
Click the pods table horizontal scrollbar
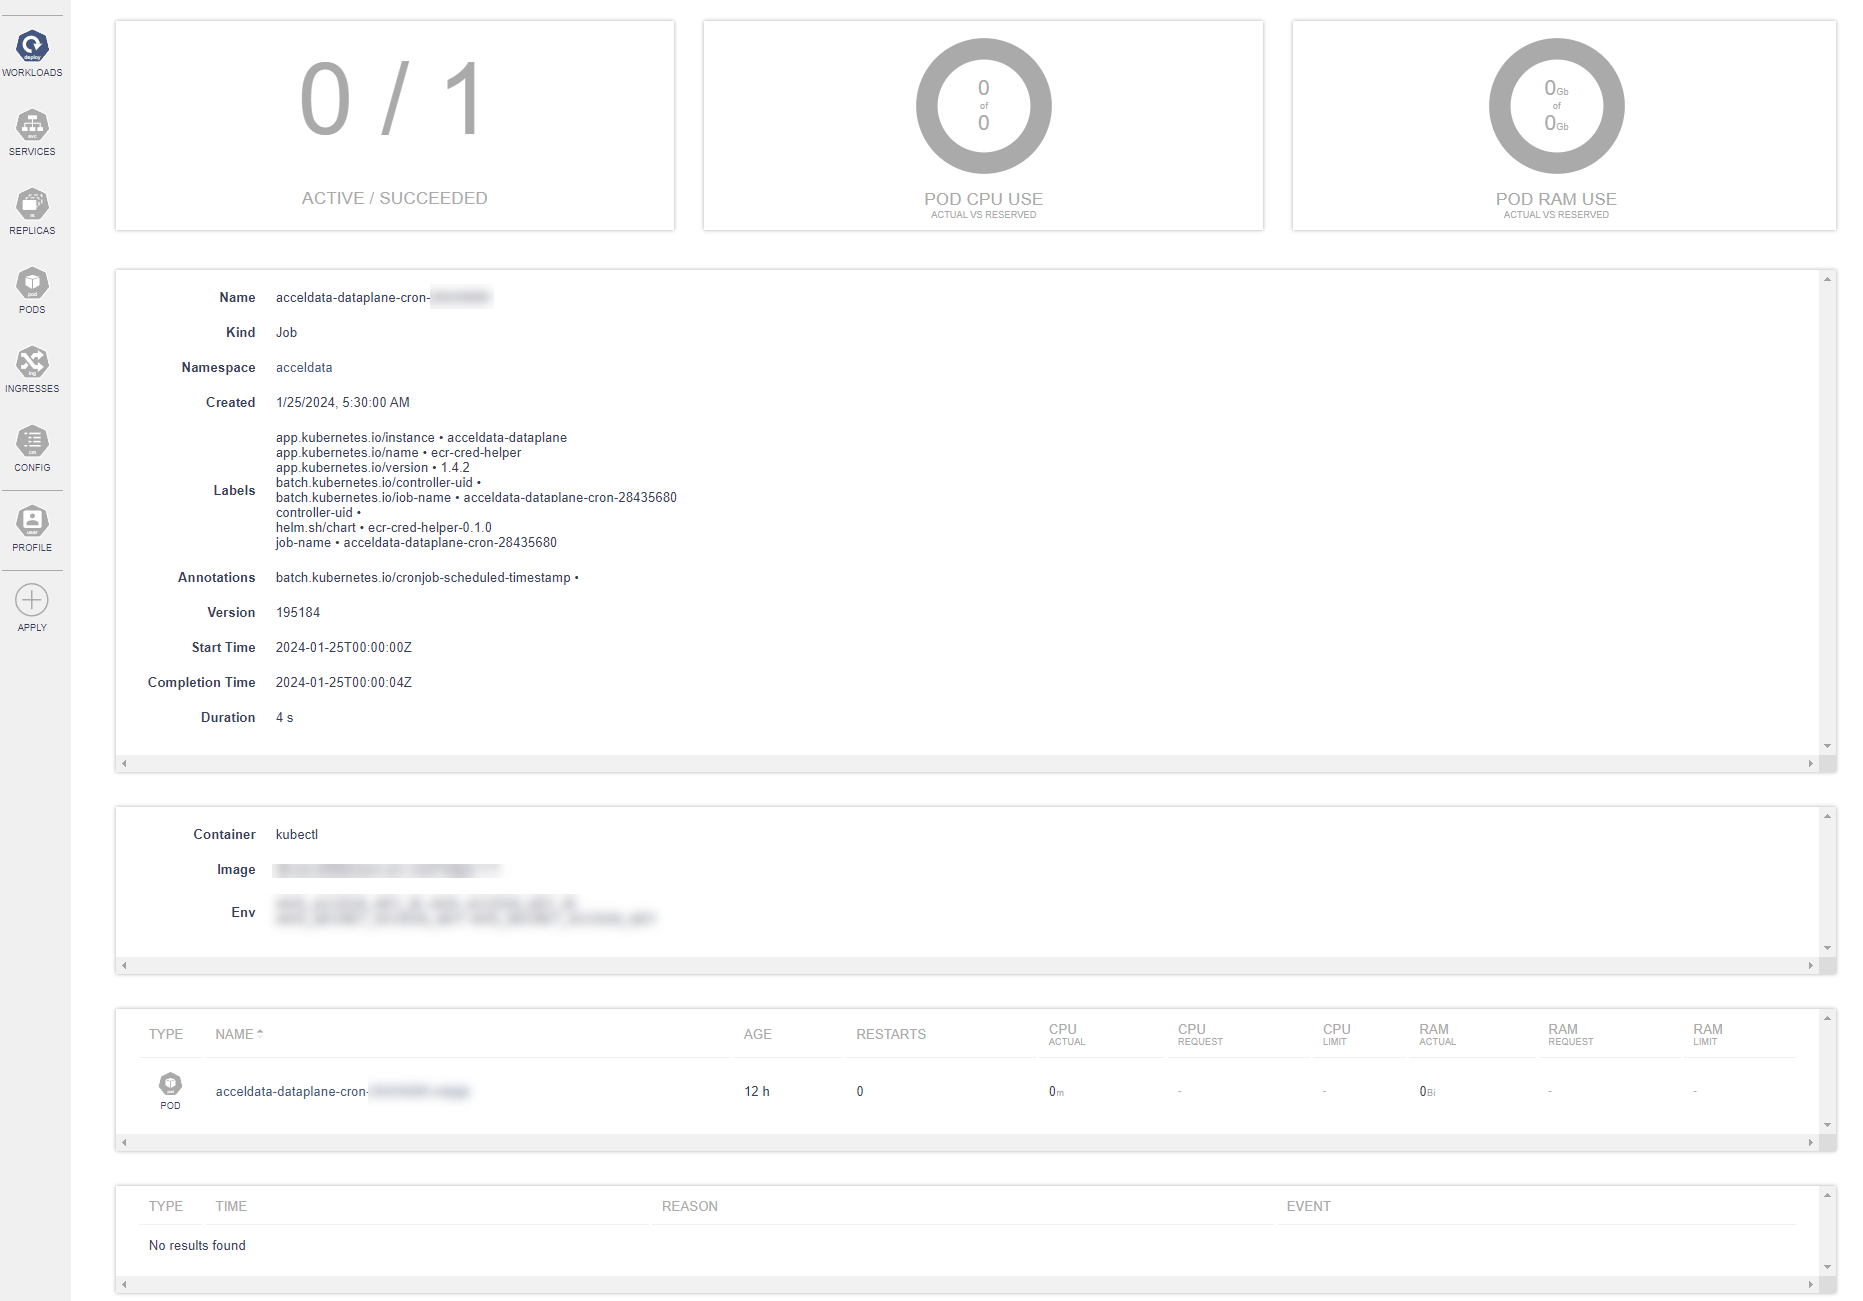(967, 1142)
